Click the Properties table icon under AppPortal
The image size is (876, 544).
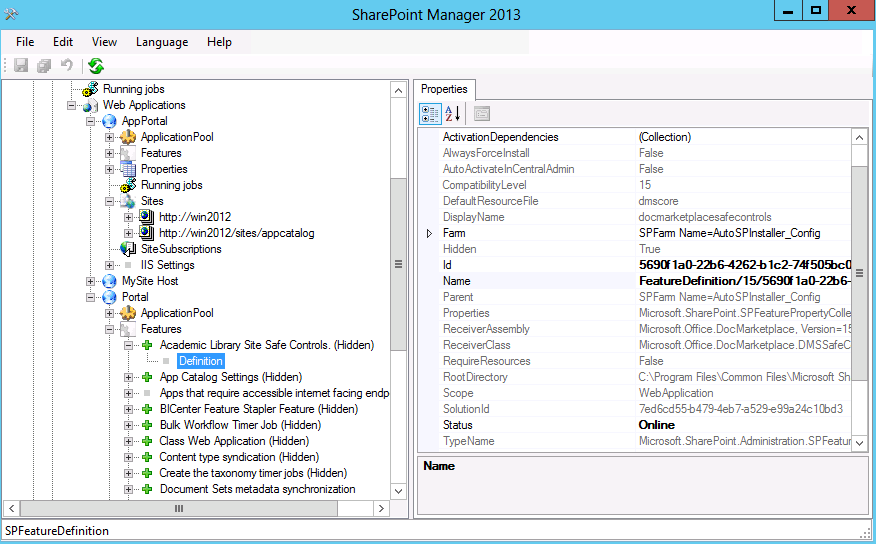point(128,169)
